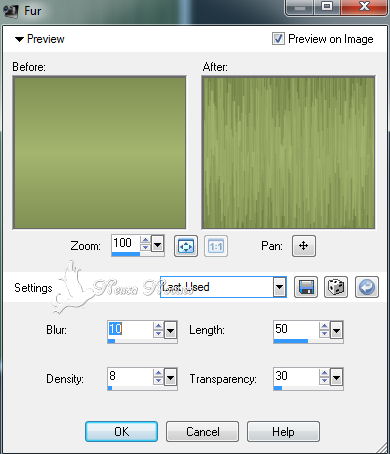Click the fit image to window icon
This screenshot has width=390, height=454.
coord(186,246)
